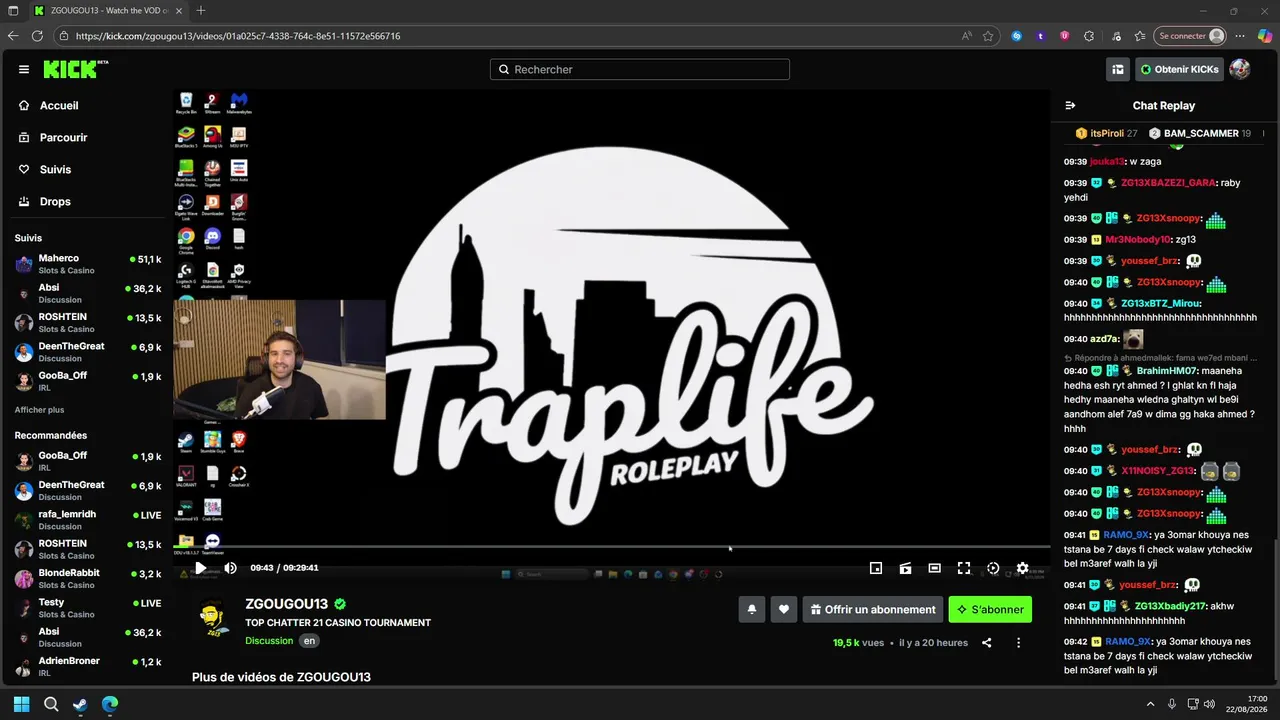Click ZGOUGOU13 channel name
This screenshot has width=1280, height=720.
coord(287,604)
